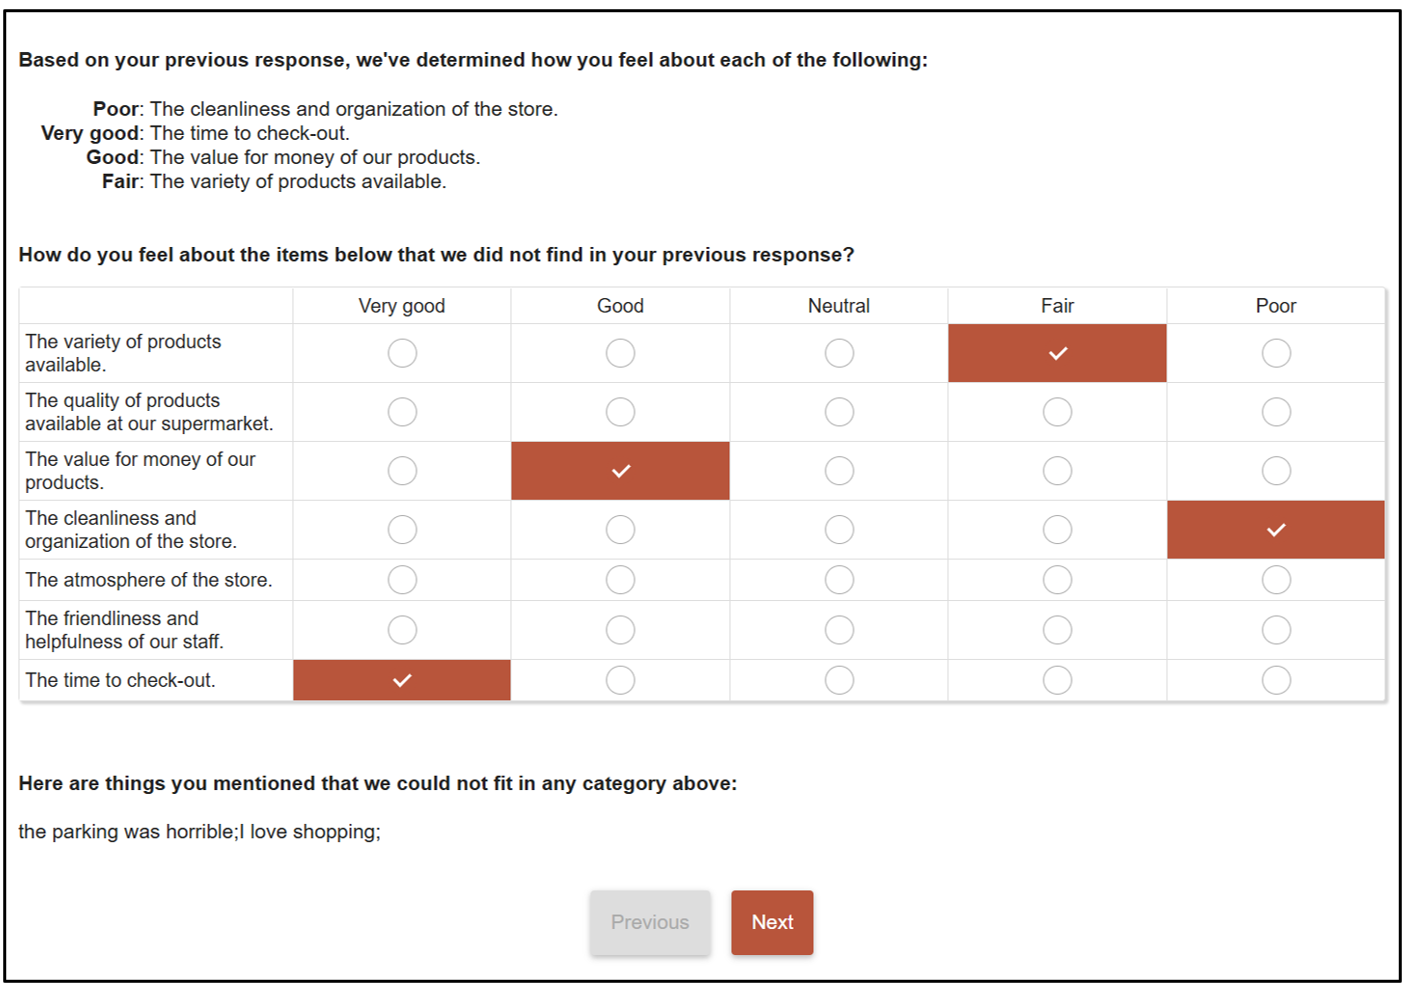Click checked Very good cell for check-out

point(402,680)
